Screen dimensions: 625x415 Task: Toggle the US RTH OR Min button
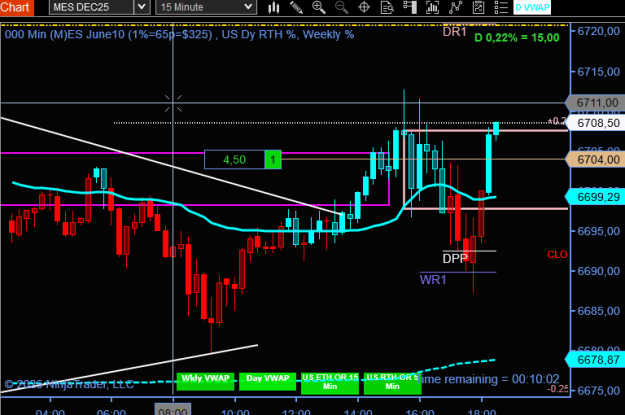tap(393, 383)
